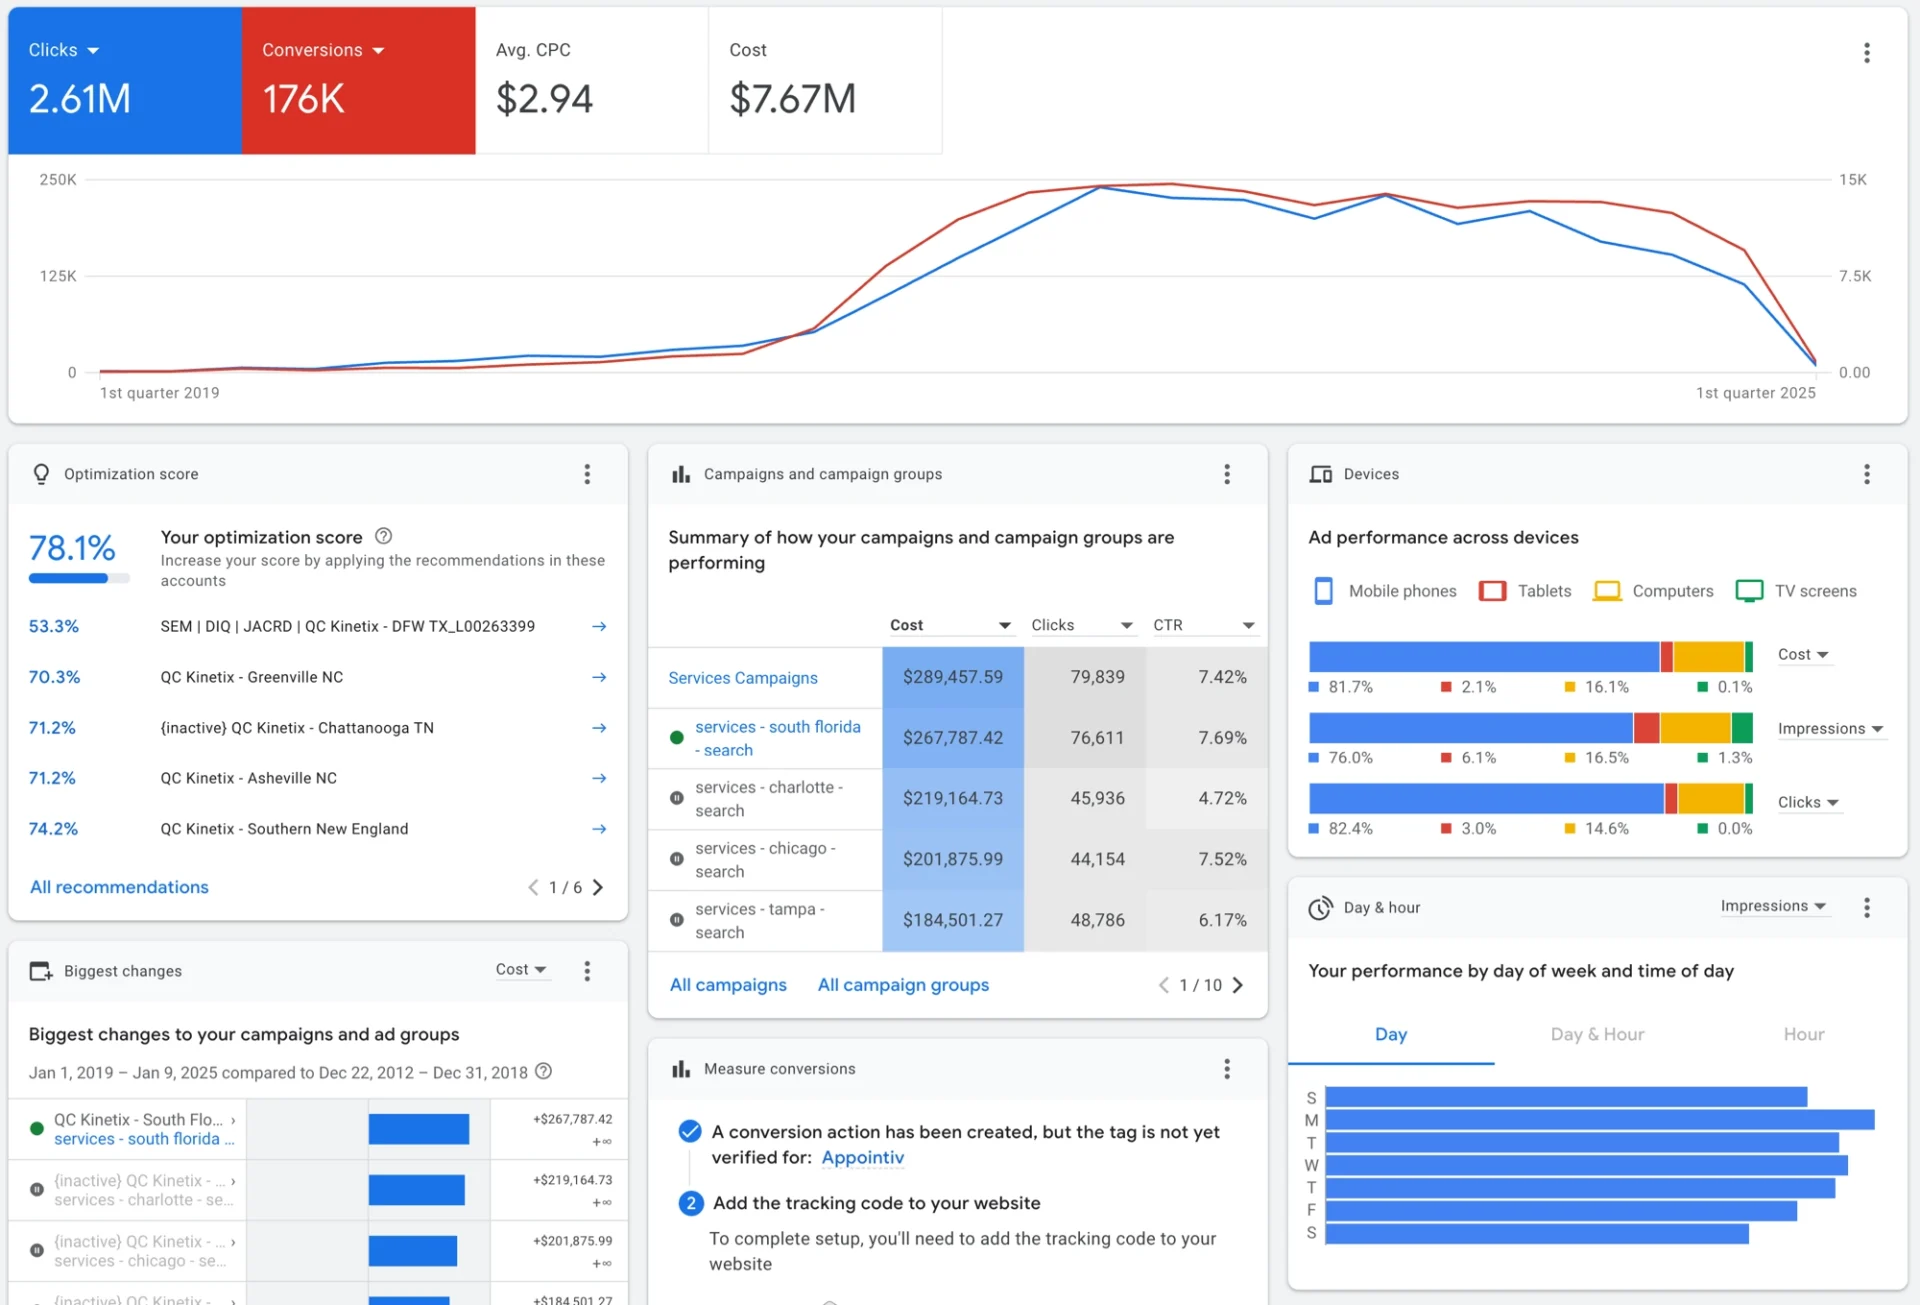The image size is (1920, 1305).
Task: Click the Monday impressions bar
Action: 1599,1120
